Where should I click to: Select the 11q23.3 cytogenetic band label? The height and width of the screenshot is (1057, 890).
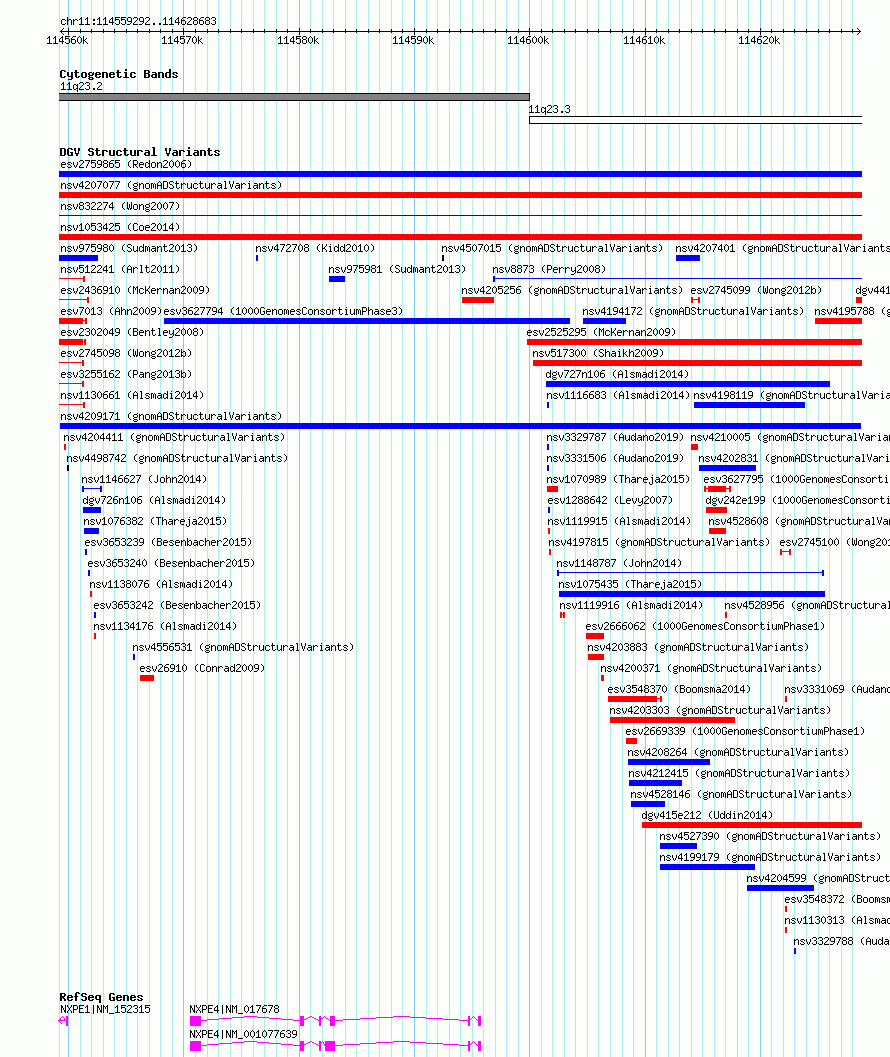coord(550,109)
